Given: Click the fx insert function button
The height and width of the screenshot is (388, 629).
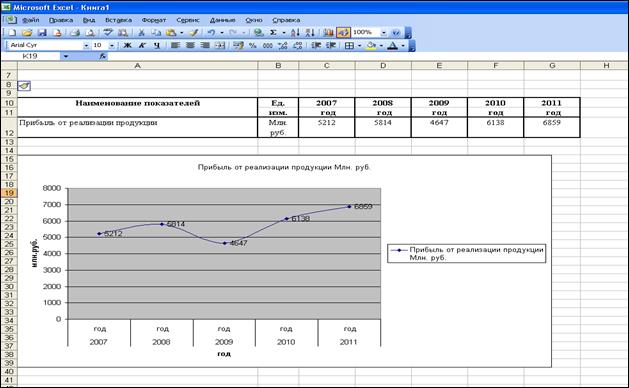Looking at the screenshot, I should coord(103,56).
